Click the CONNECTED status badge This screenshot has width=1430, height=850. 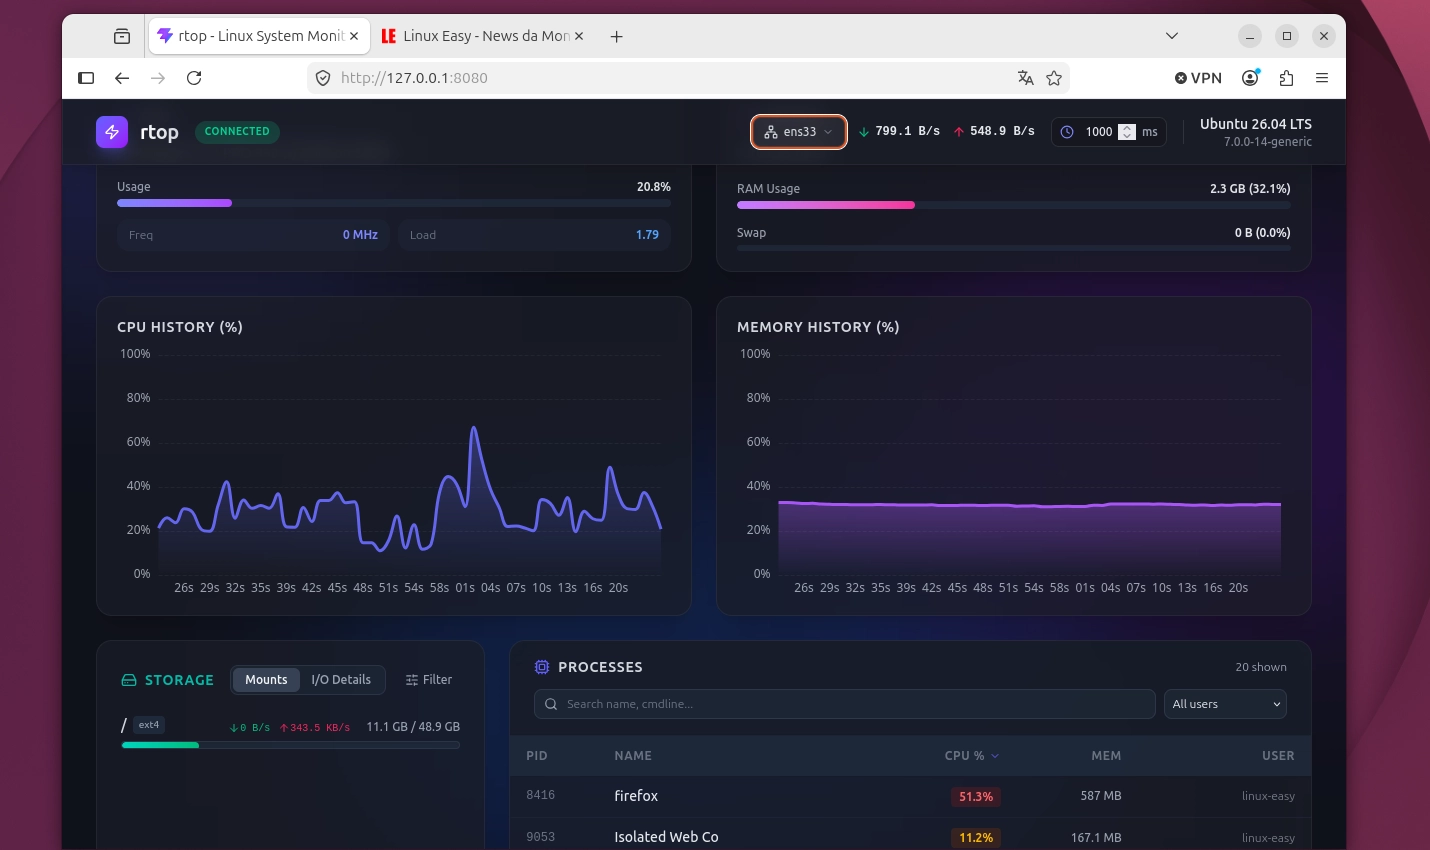click(237, 131)
